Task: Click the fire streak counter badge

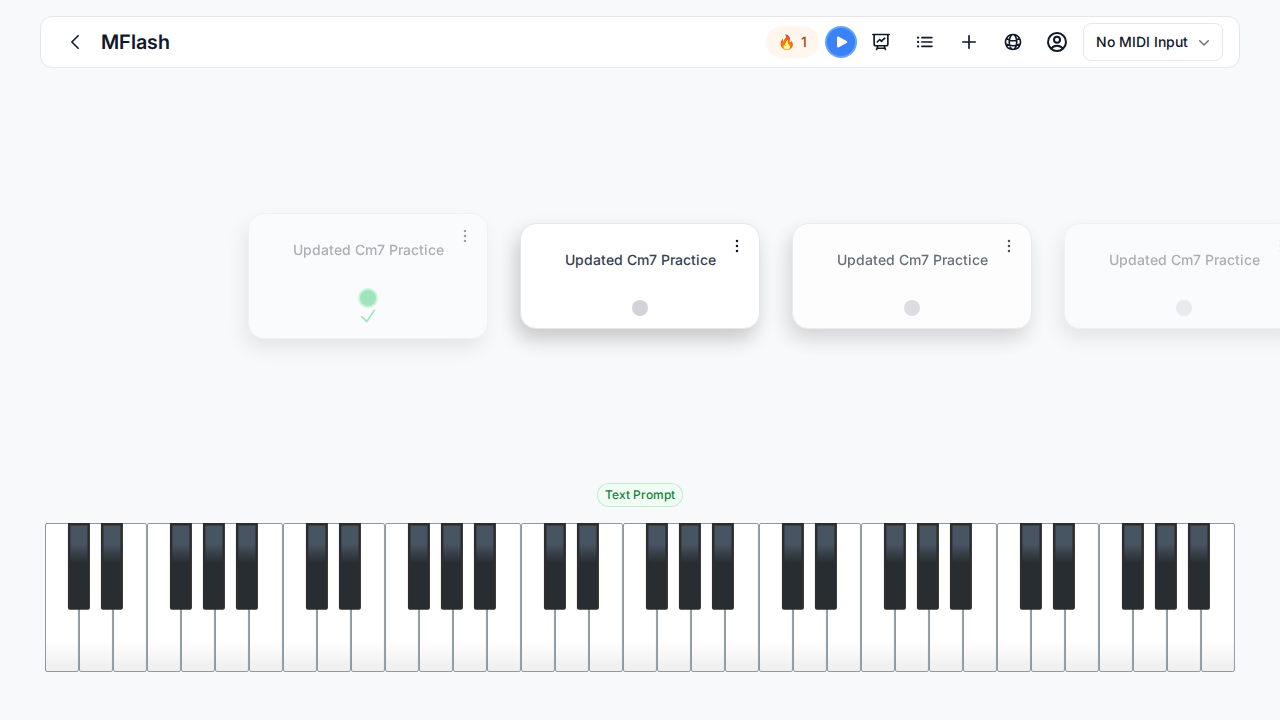Action: point(793,42)
